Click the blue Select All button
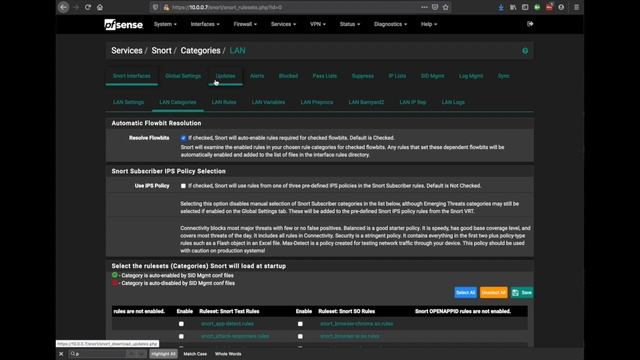 pos(466,293)
